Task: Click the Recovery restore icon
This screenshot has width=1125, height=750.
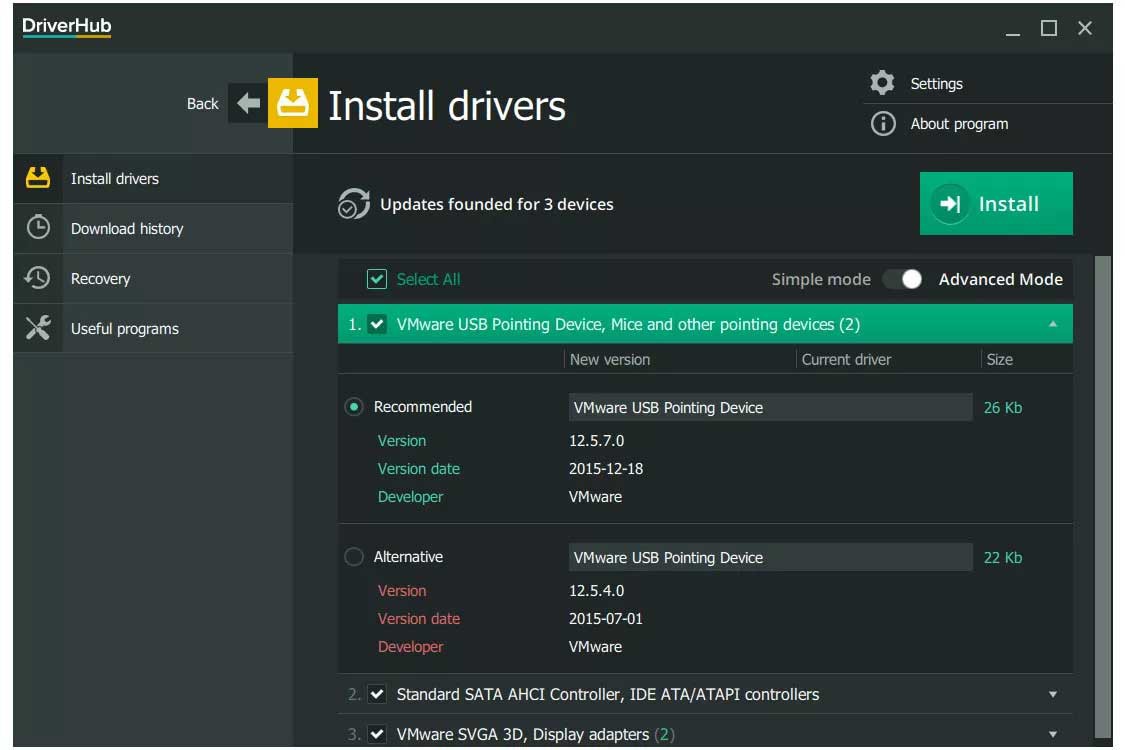Action: click(36, 278)
